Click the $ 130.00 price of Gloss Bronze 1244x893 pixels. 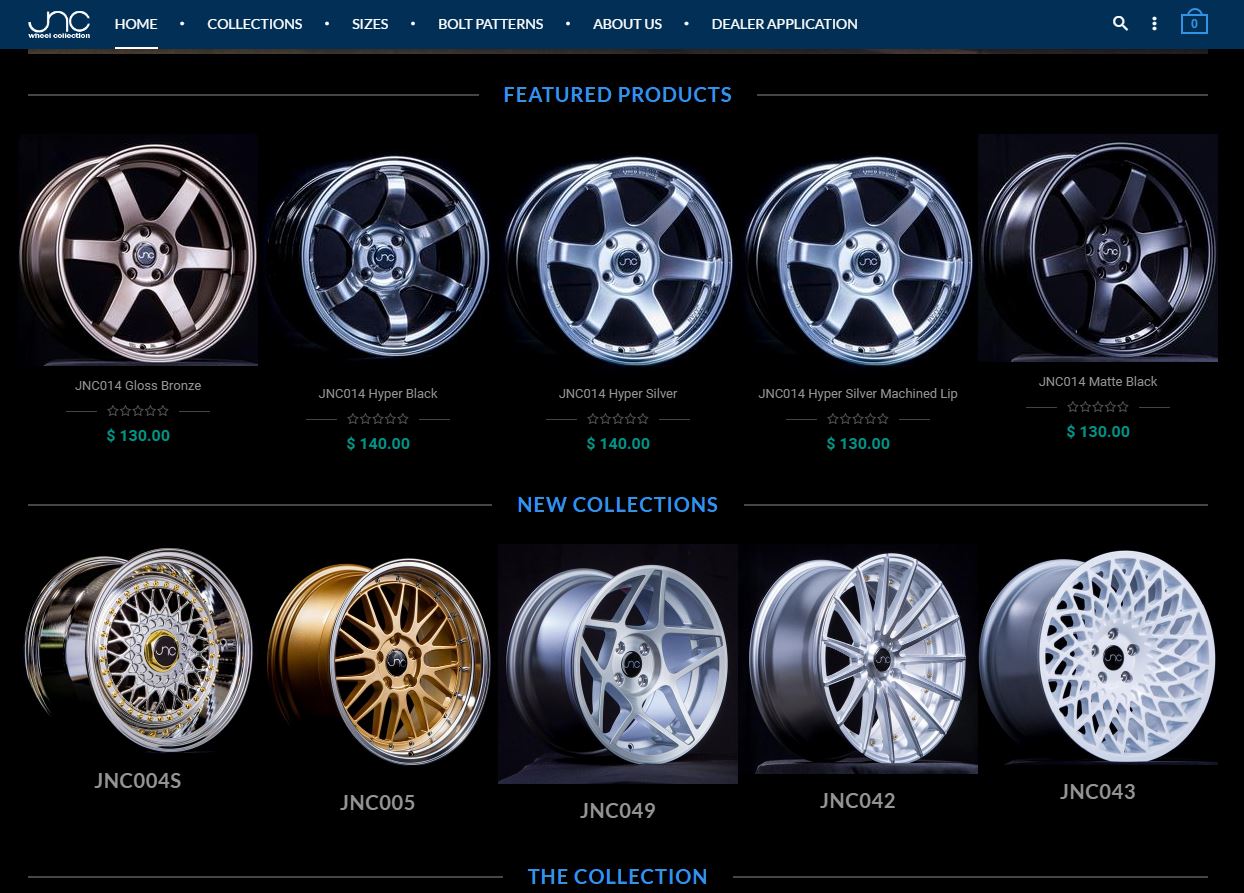coord(138,436)
